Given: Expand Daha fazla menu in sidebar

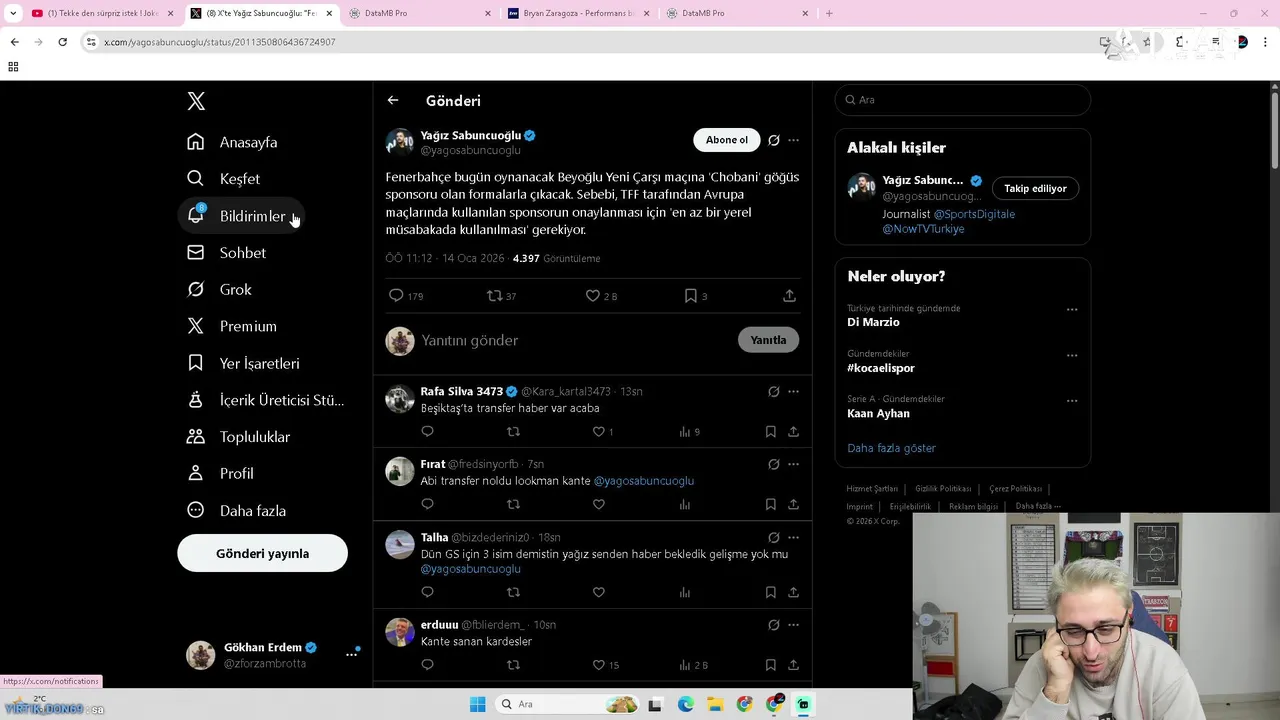Looking at the screenshot, I should [237, 511].
